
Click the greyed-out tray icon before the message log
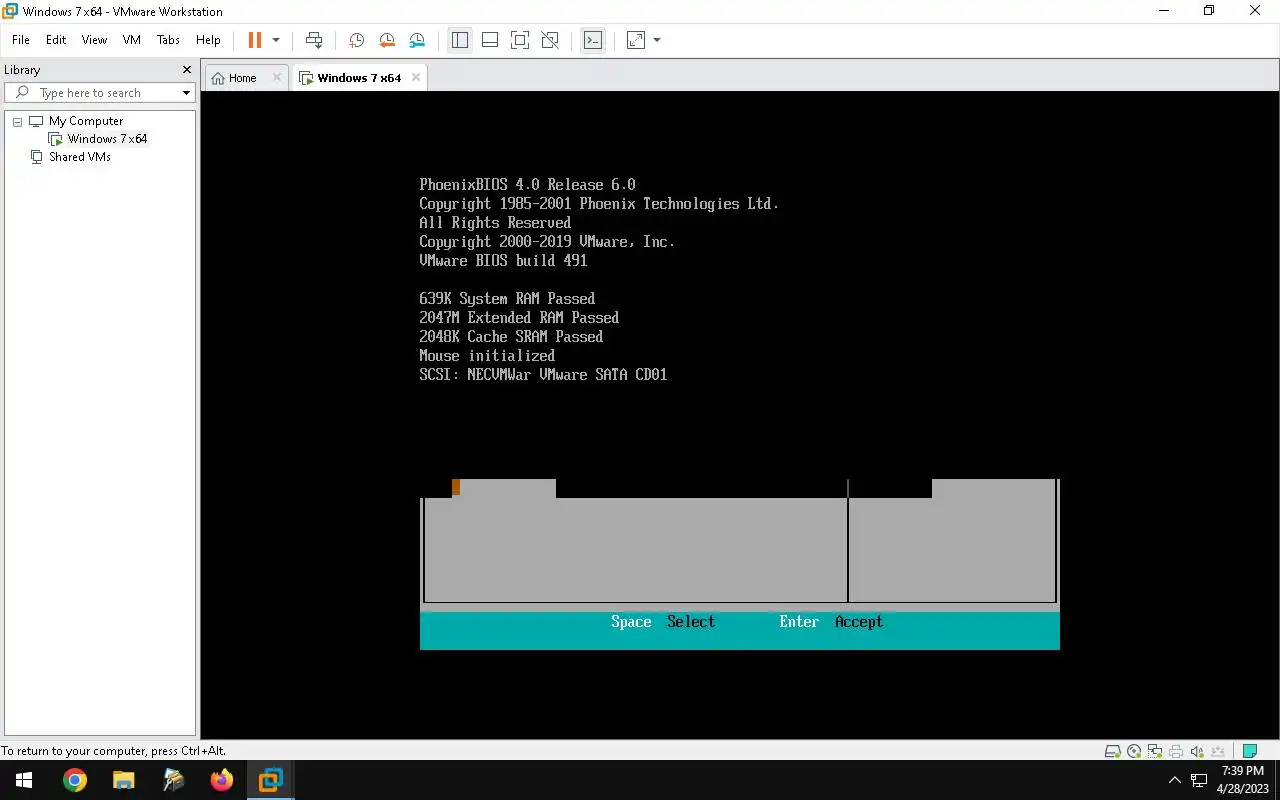pyautogui.click(x=1219, y=751)
